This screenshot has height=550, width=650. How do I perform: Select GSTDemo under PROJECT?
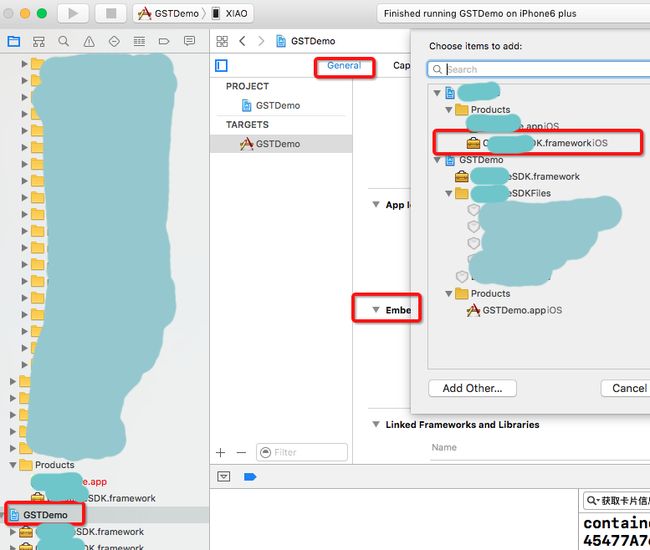click(271, 106)
